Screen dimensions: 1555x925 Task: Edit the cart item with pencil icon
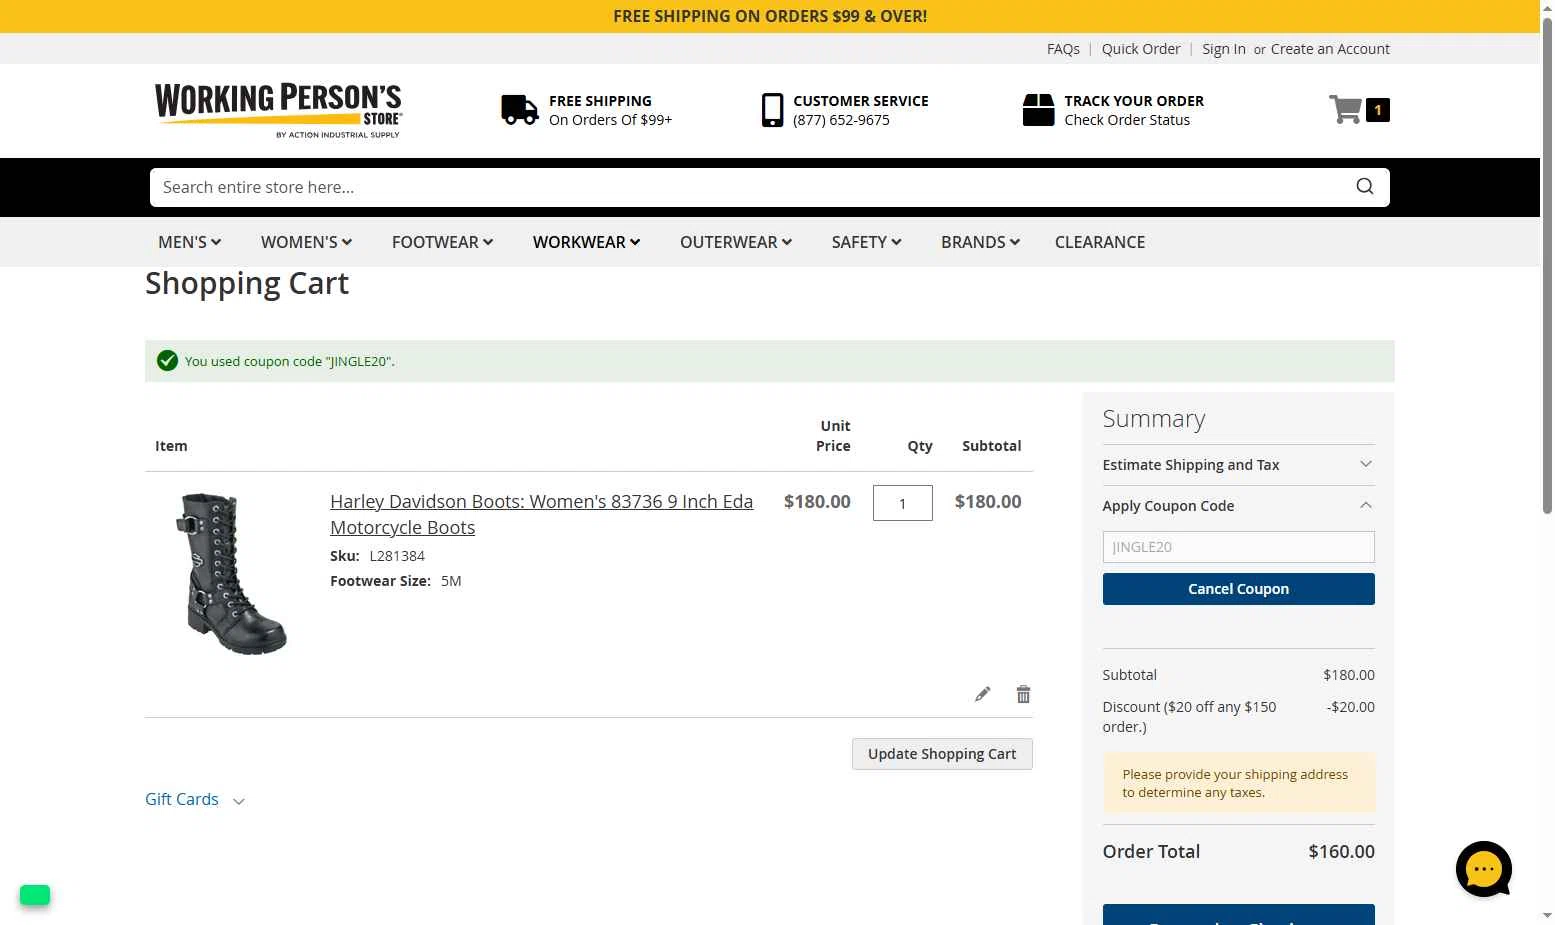coord(983,694)
